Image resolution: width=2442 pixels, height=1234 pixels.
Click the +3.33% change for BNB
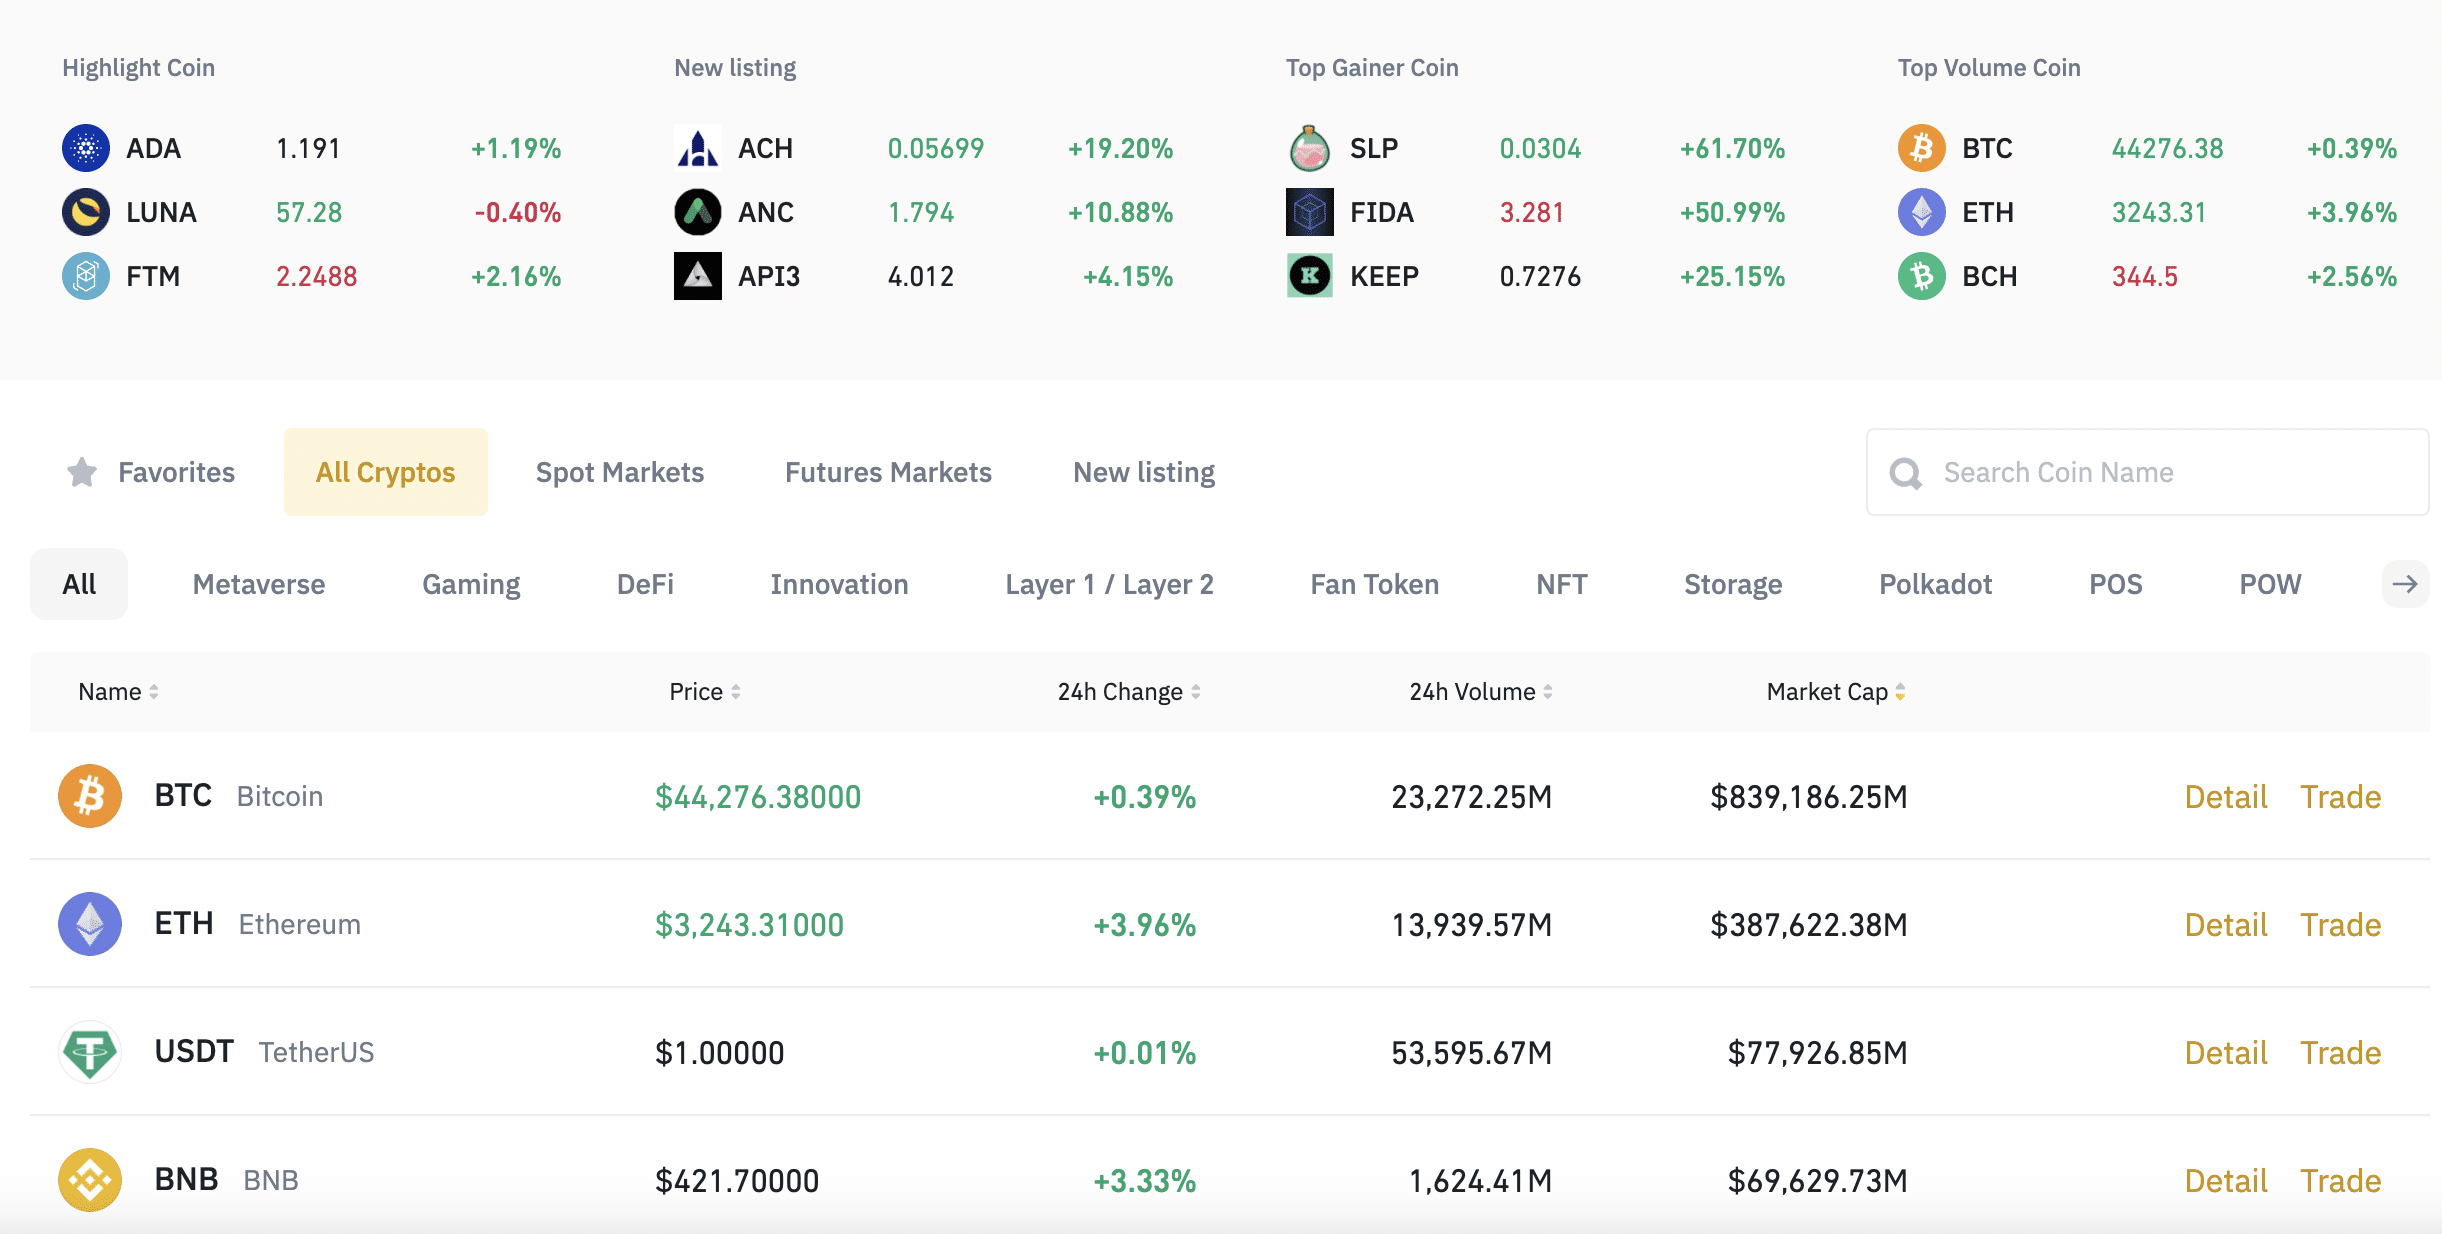coord(1144,1181)
